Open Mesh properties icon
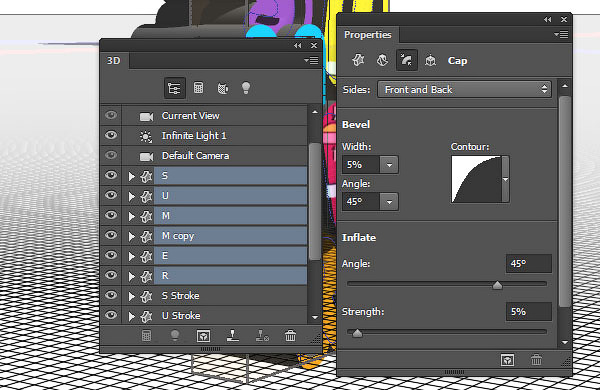600x390 pixels. coord(358,60)
